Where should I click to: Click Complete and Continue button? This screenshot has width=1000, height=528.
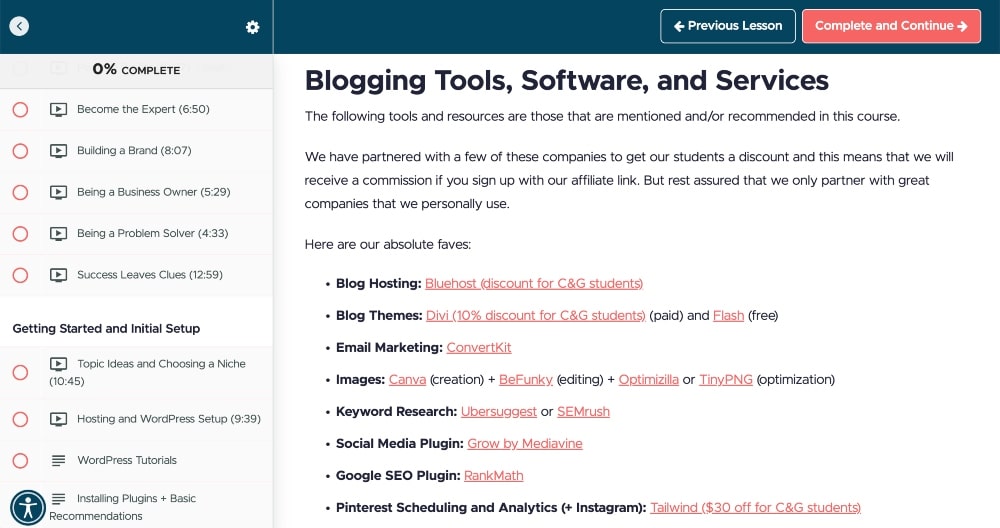point(891,26)
